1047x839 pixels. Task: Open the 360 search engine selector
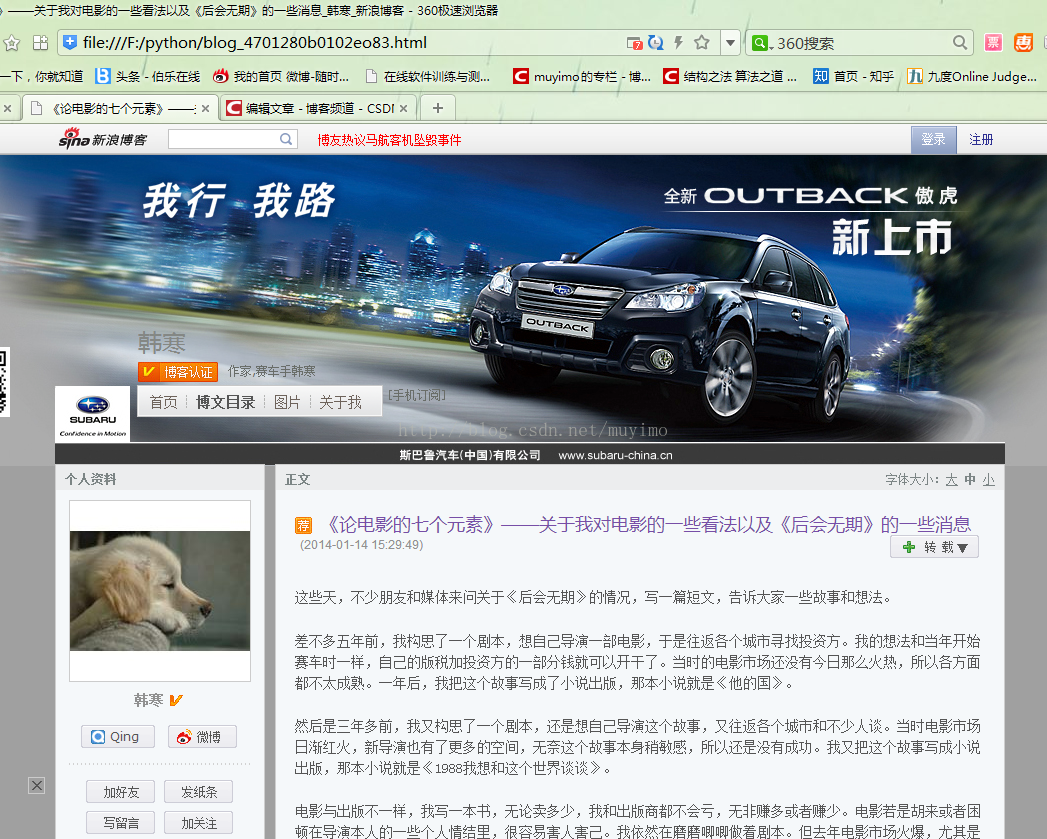pos(761,43)
